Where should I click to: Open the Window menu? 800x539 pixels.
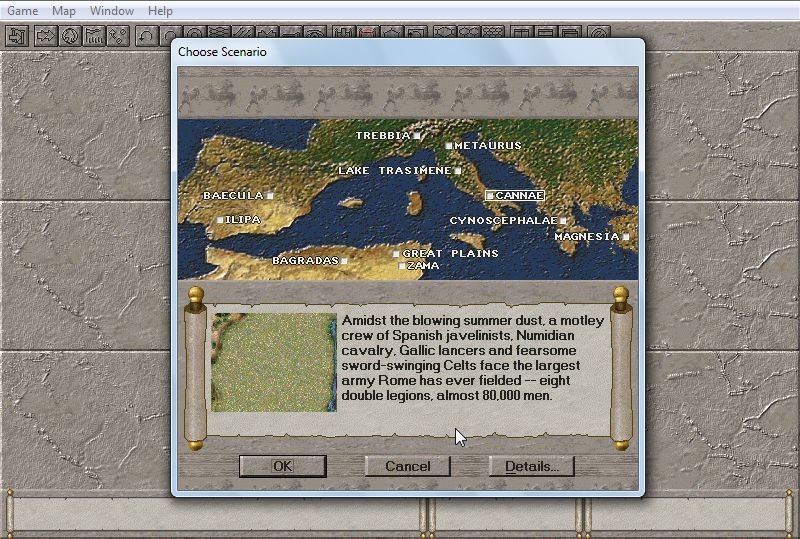(x=112, y=11)
